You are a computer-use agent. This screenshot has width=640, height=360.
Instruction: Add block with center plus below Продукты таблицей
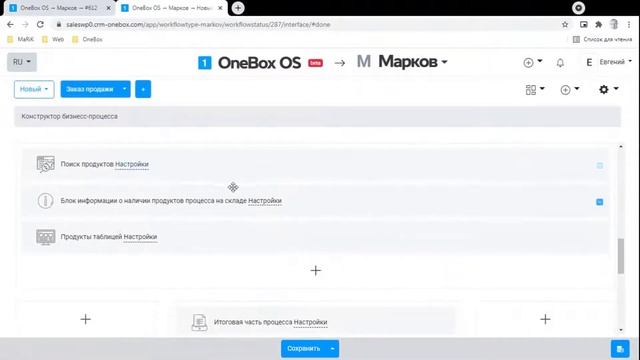point(316,271)
